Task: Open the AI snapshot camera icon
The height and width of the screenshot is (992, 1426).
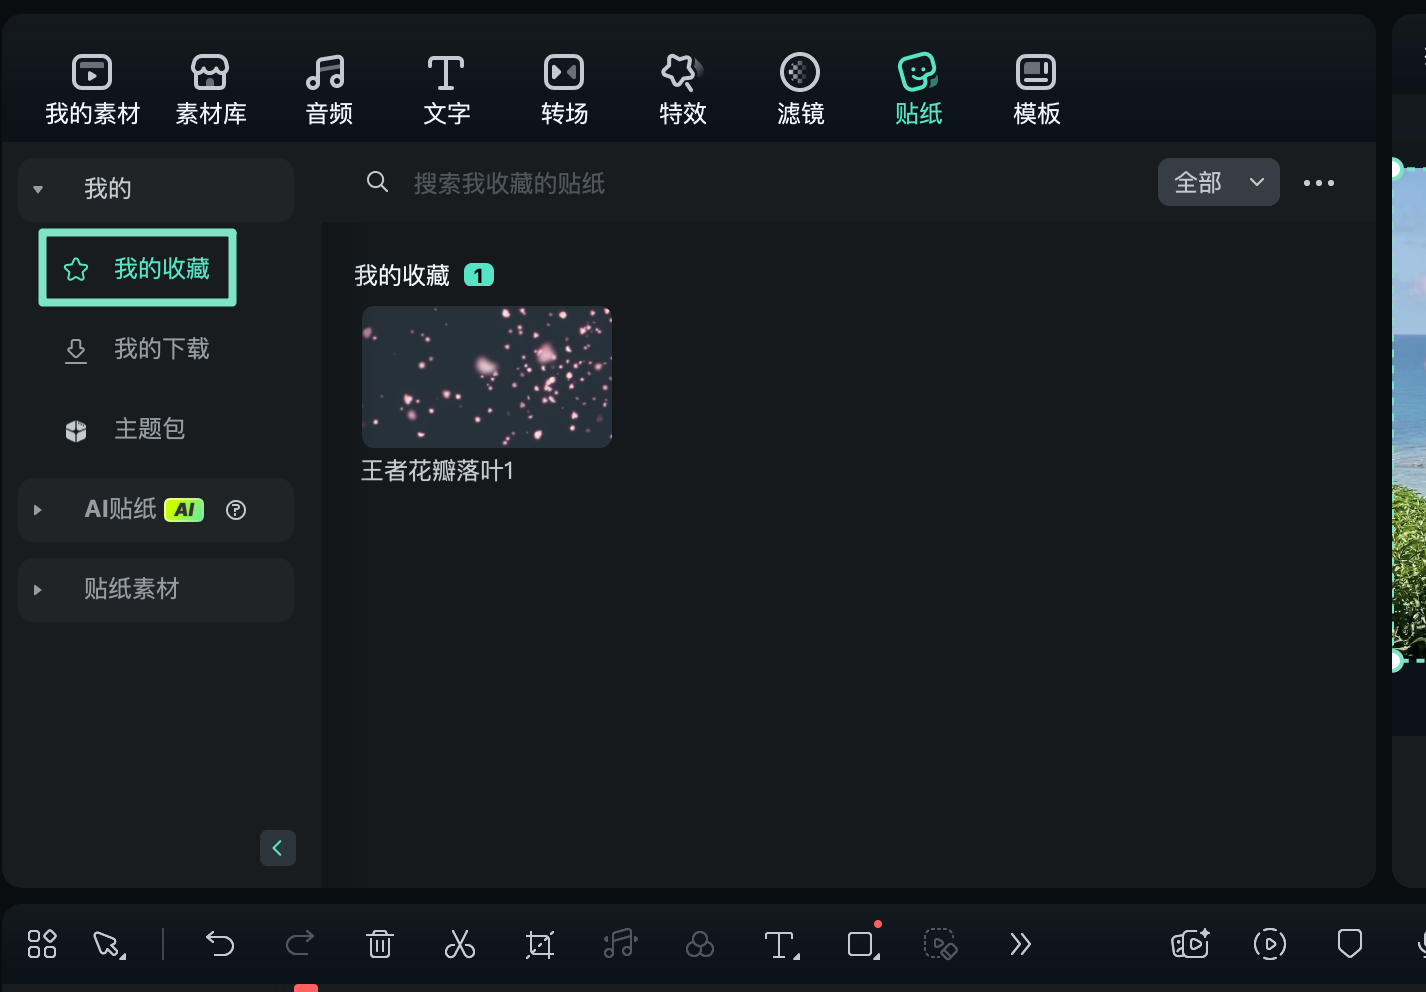Action: (x=1189, y=944)
